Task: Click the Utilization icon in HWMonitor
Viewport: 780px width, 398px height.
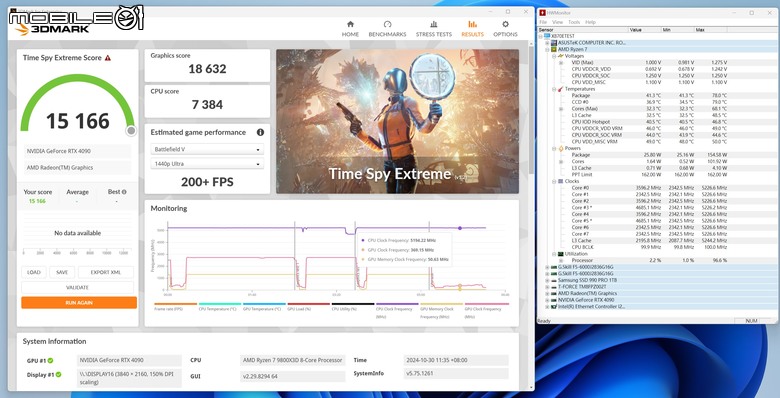Action: coord(561,254)
